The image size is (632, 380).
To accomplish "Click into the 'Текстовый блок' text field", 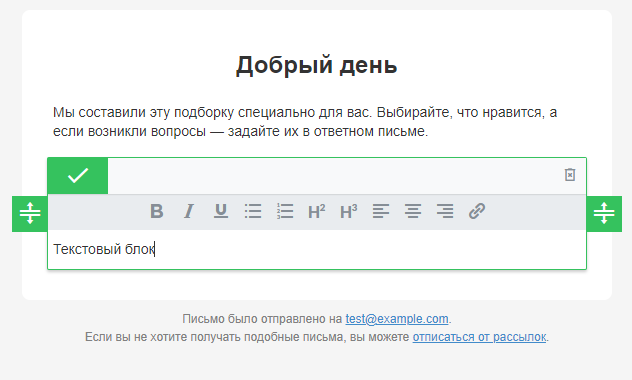I will [317, 249].
